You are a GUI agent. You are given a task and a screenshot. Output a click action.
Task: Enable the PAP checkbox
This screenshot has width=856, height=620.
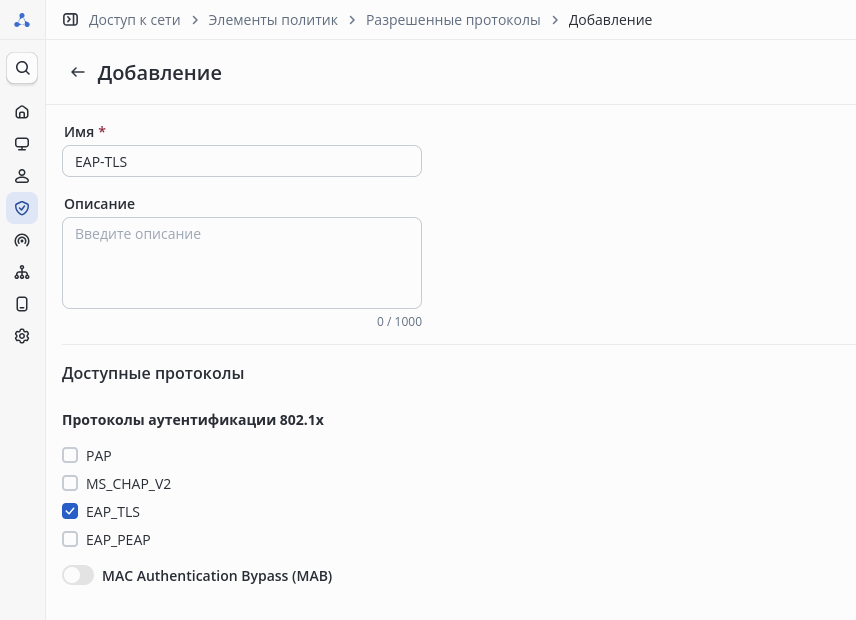[70, 456]
